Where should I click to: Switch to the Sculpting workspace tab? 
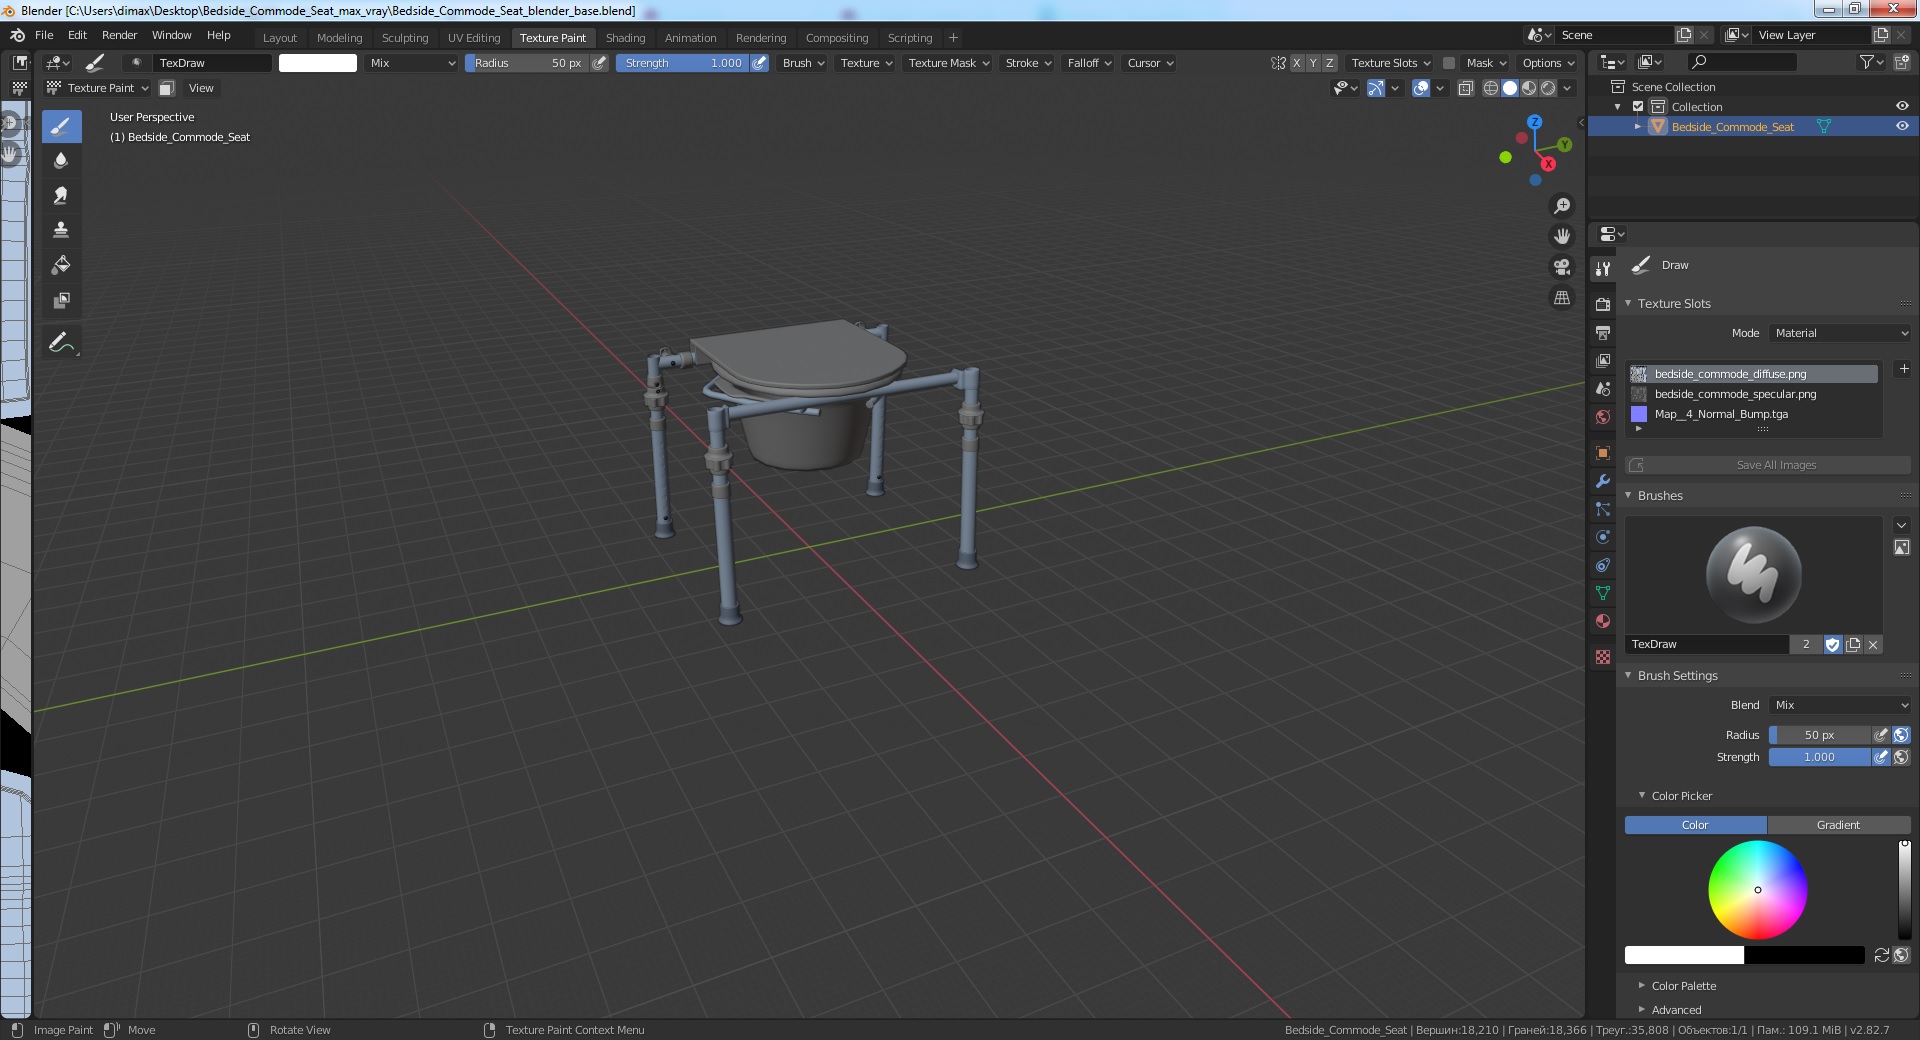tap(405, 38)
